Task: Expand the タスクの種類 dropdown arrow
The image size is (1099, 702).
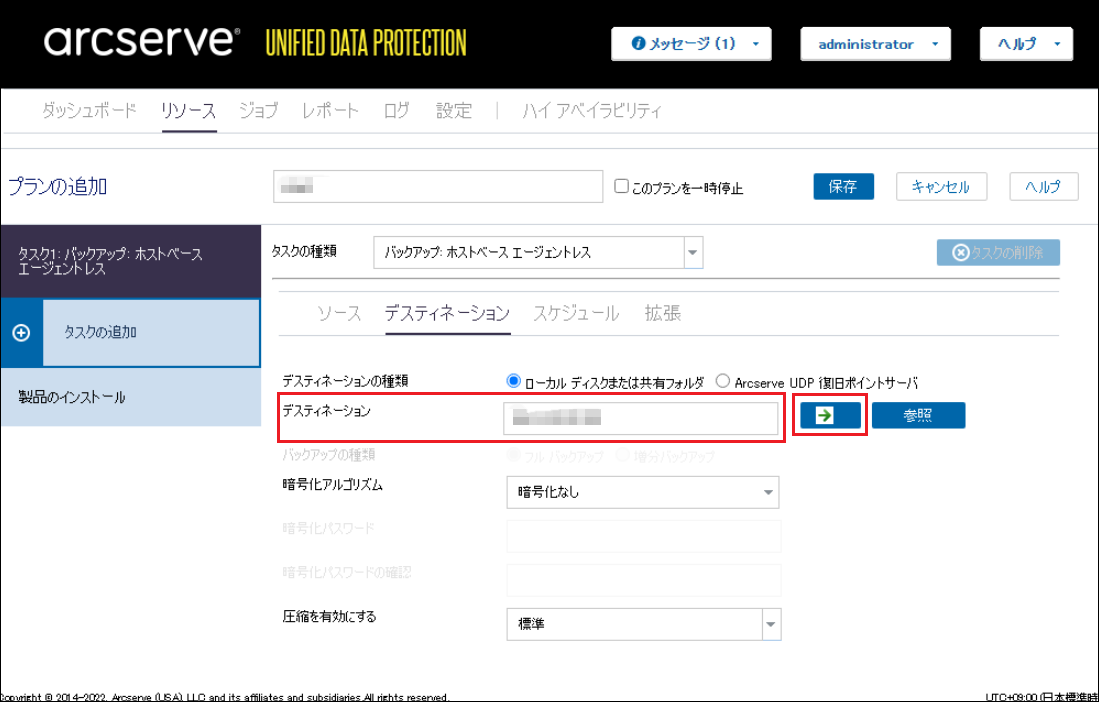Action: (692, 253)
